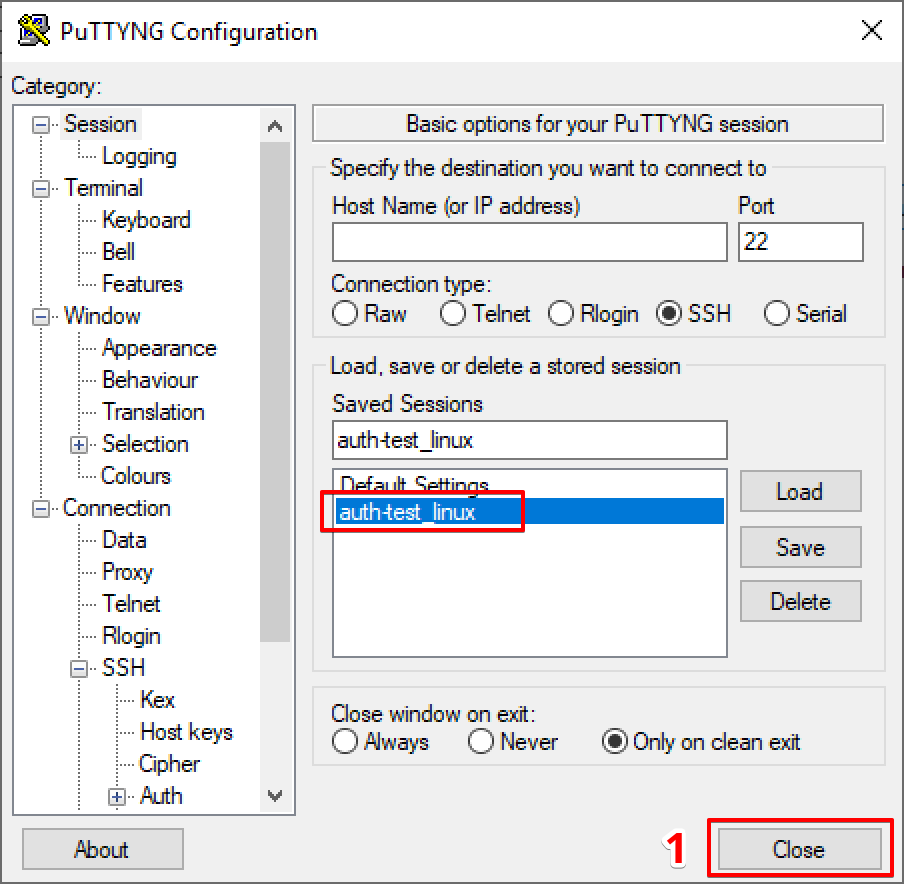This screenshot has height=884, width=904.
Task: Collapse the Terminal tree node
Action: [40, 189]
